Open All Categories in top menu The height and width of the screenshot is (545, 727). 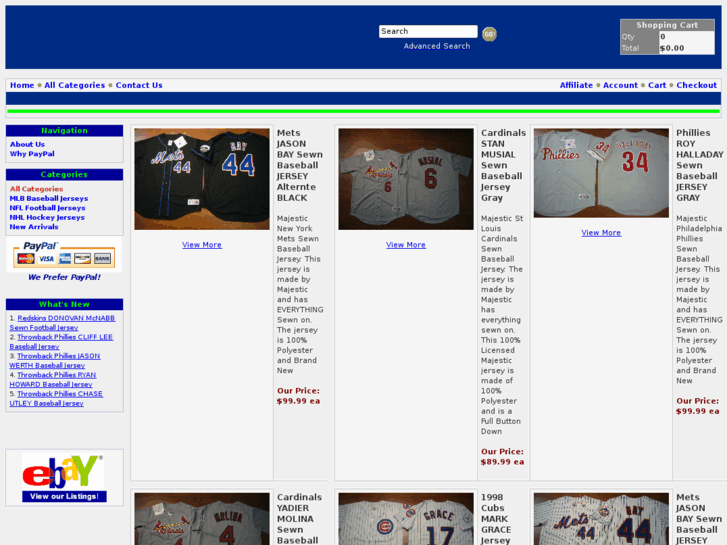(x=75, y=85)
